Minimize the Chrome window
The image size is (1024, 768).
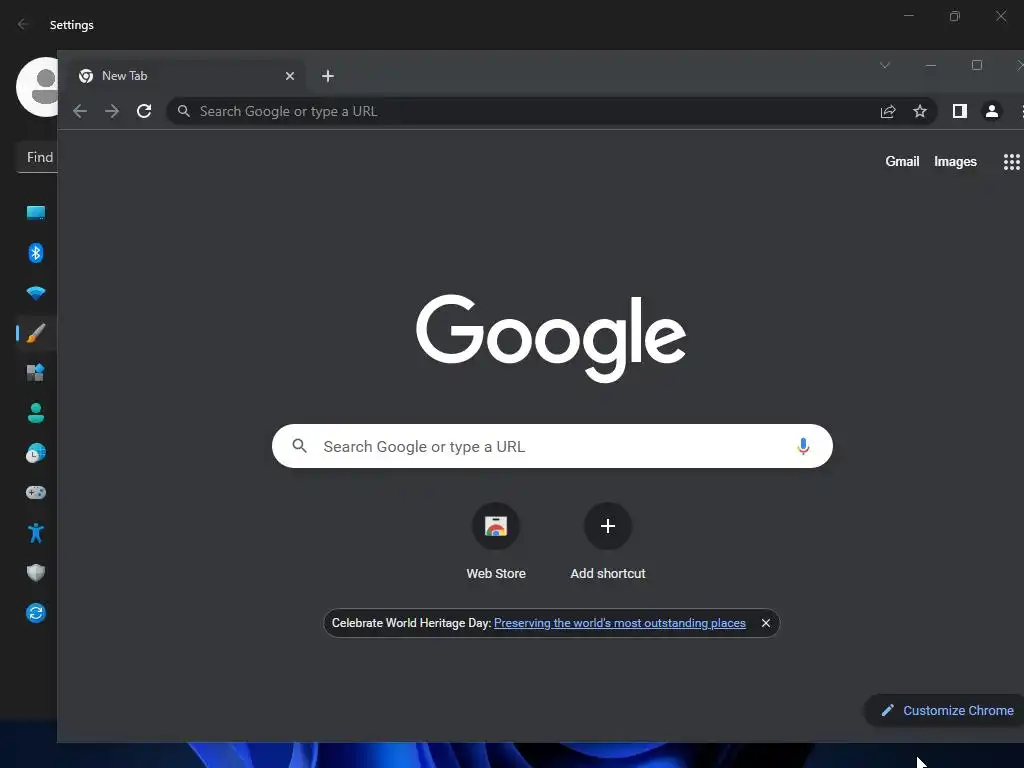[931, 65]
